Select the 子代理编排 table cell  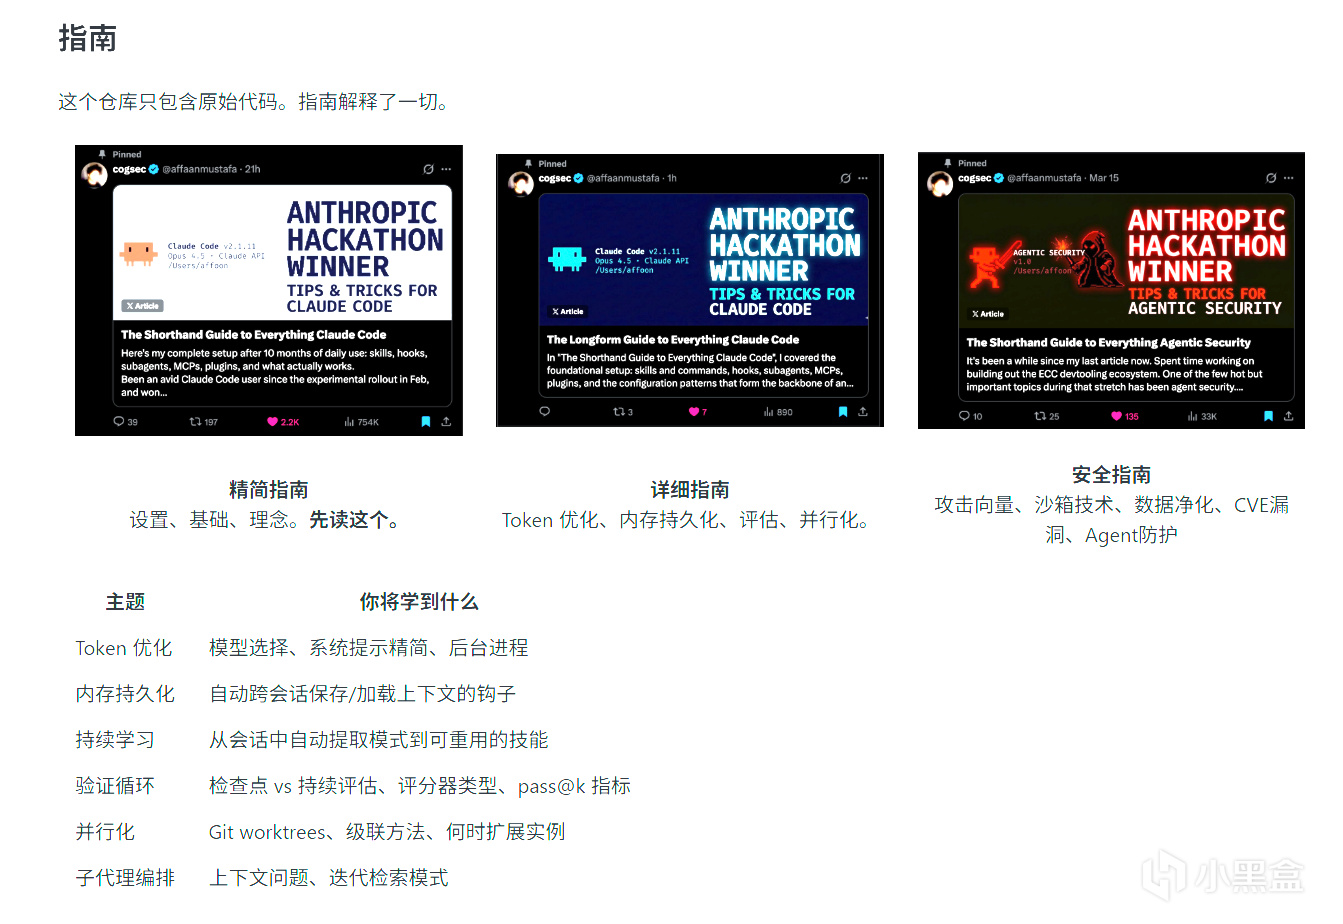125,878
